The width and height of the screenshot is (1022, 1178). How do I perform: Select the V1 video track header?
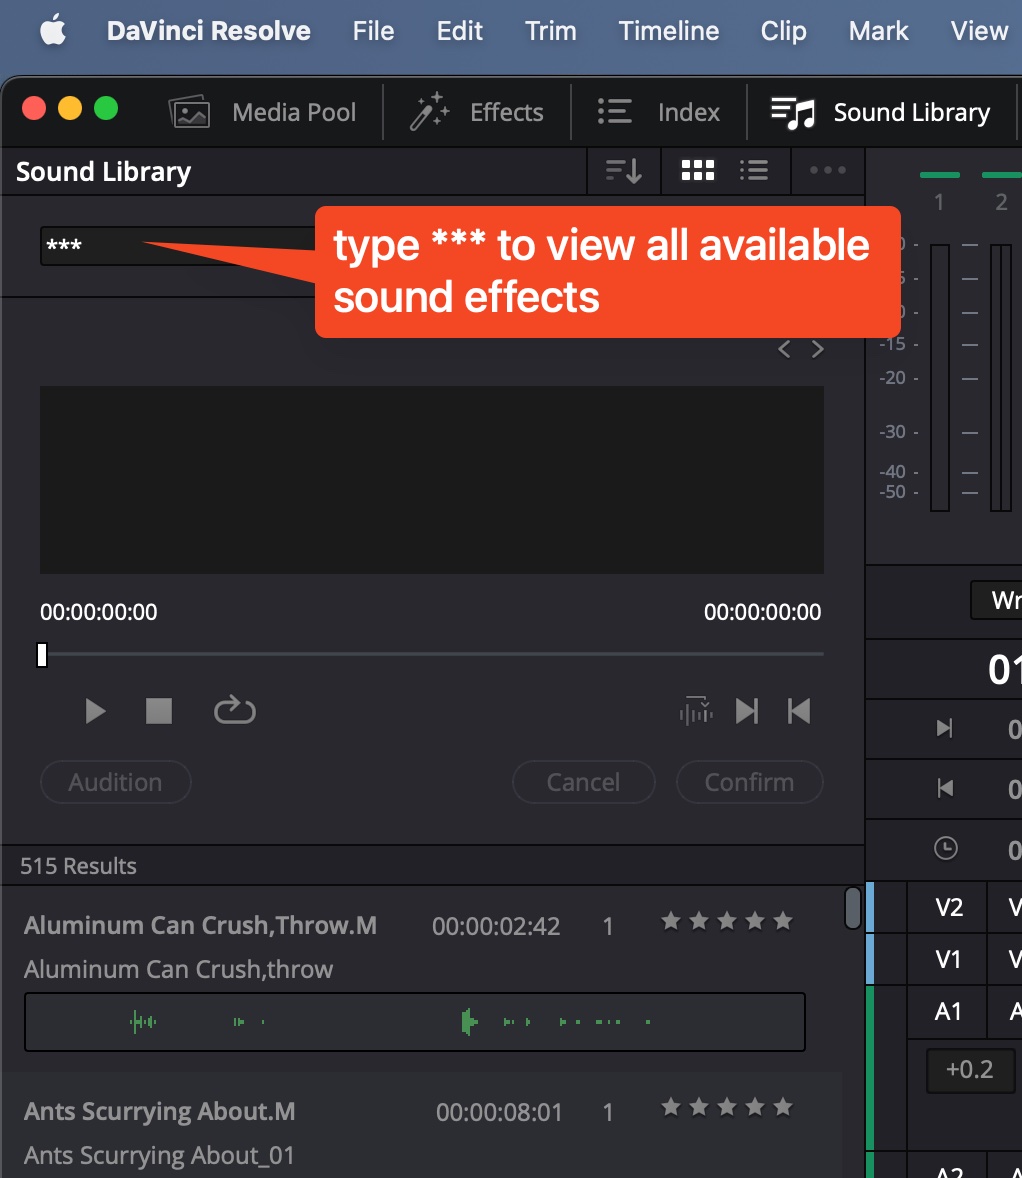pos(948,959)
